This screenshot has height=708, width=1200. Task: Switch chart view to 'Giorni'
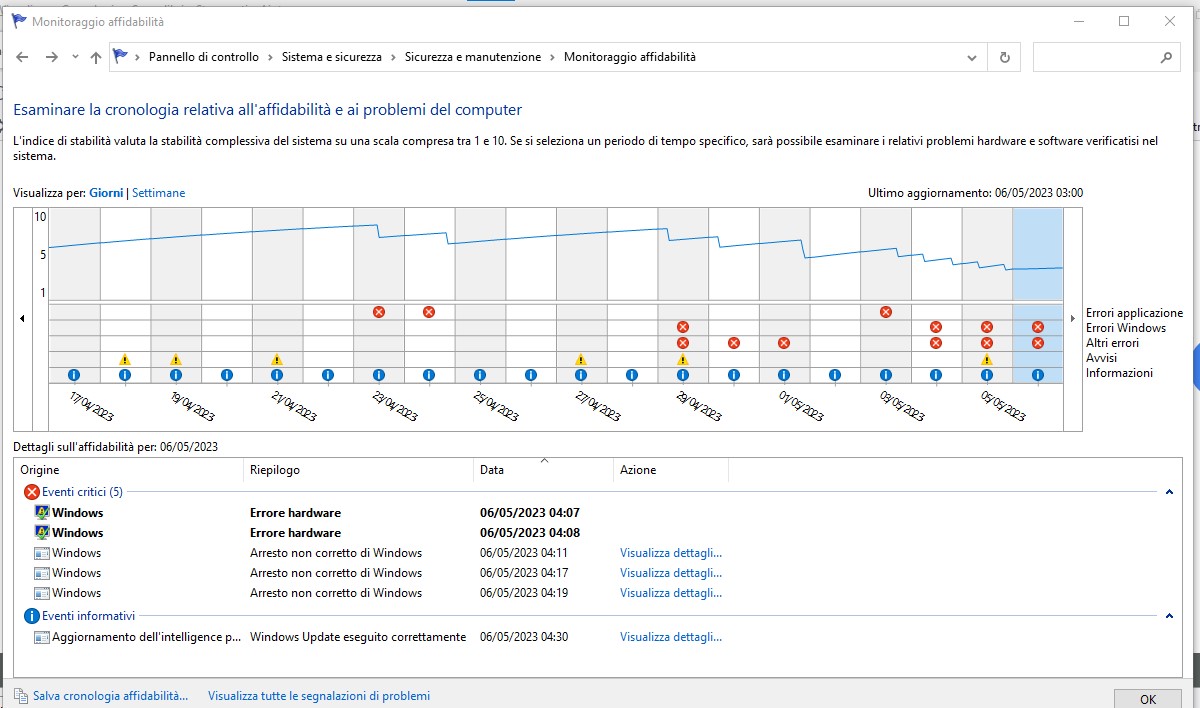pyautogui.click(x=106, y=193)
